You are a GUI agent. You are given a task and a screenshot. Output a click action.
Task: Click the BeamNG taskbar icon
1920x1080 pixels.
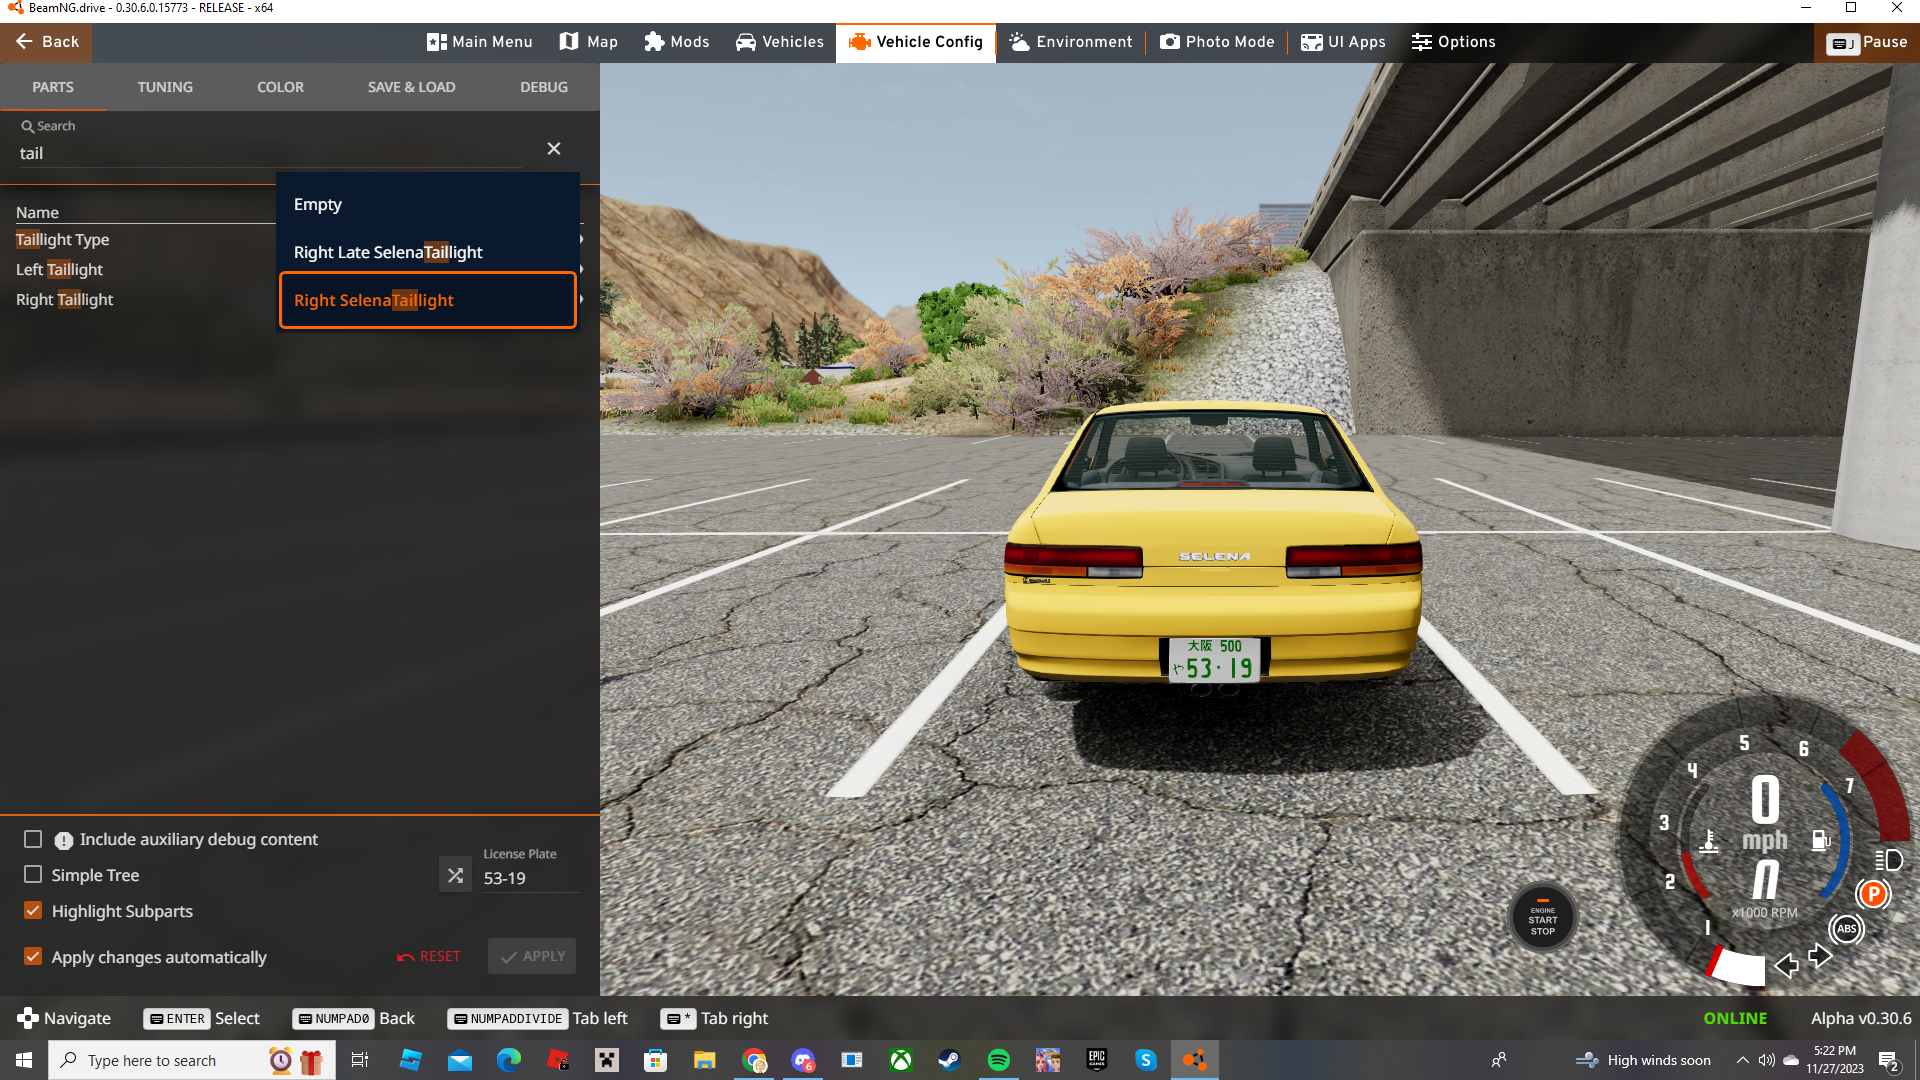pos(1195,1060)
